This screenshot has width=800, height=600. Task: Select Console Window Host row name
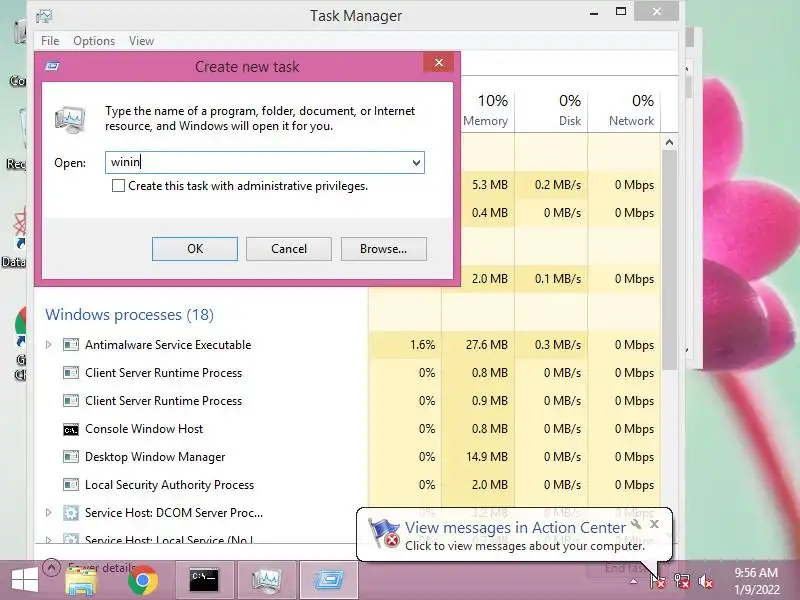tap(144, 429)
